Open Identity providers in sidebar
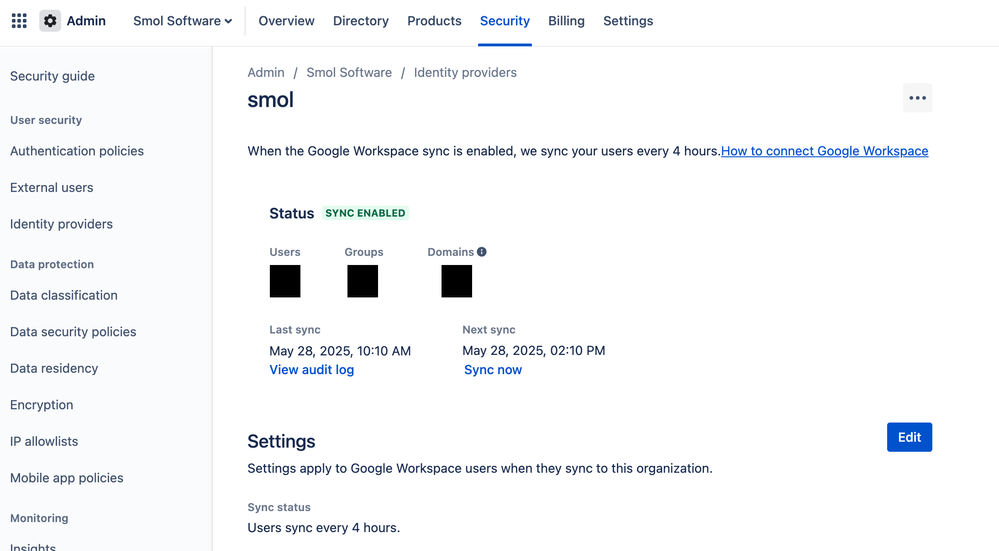 click(61, 224)
